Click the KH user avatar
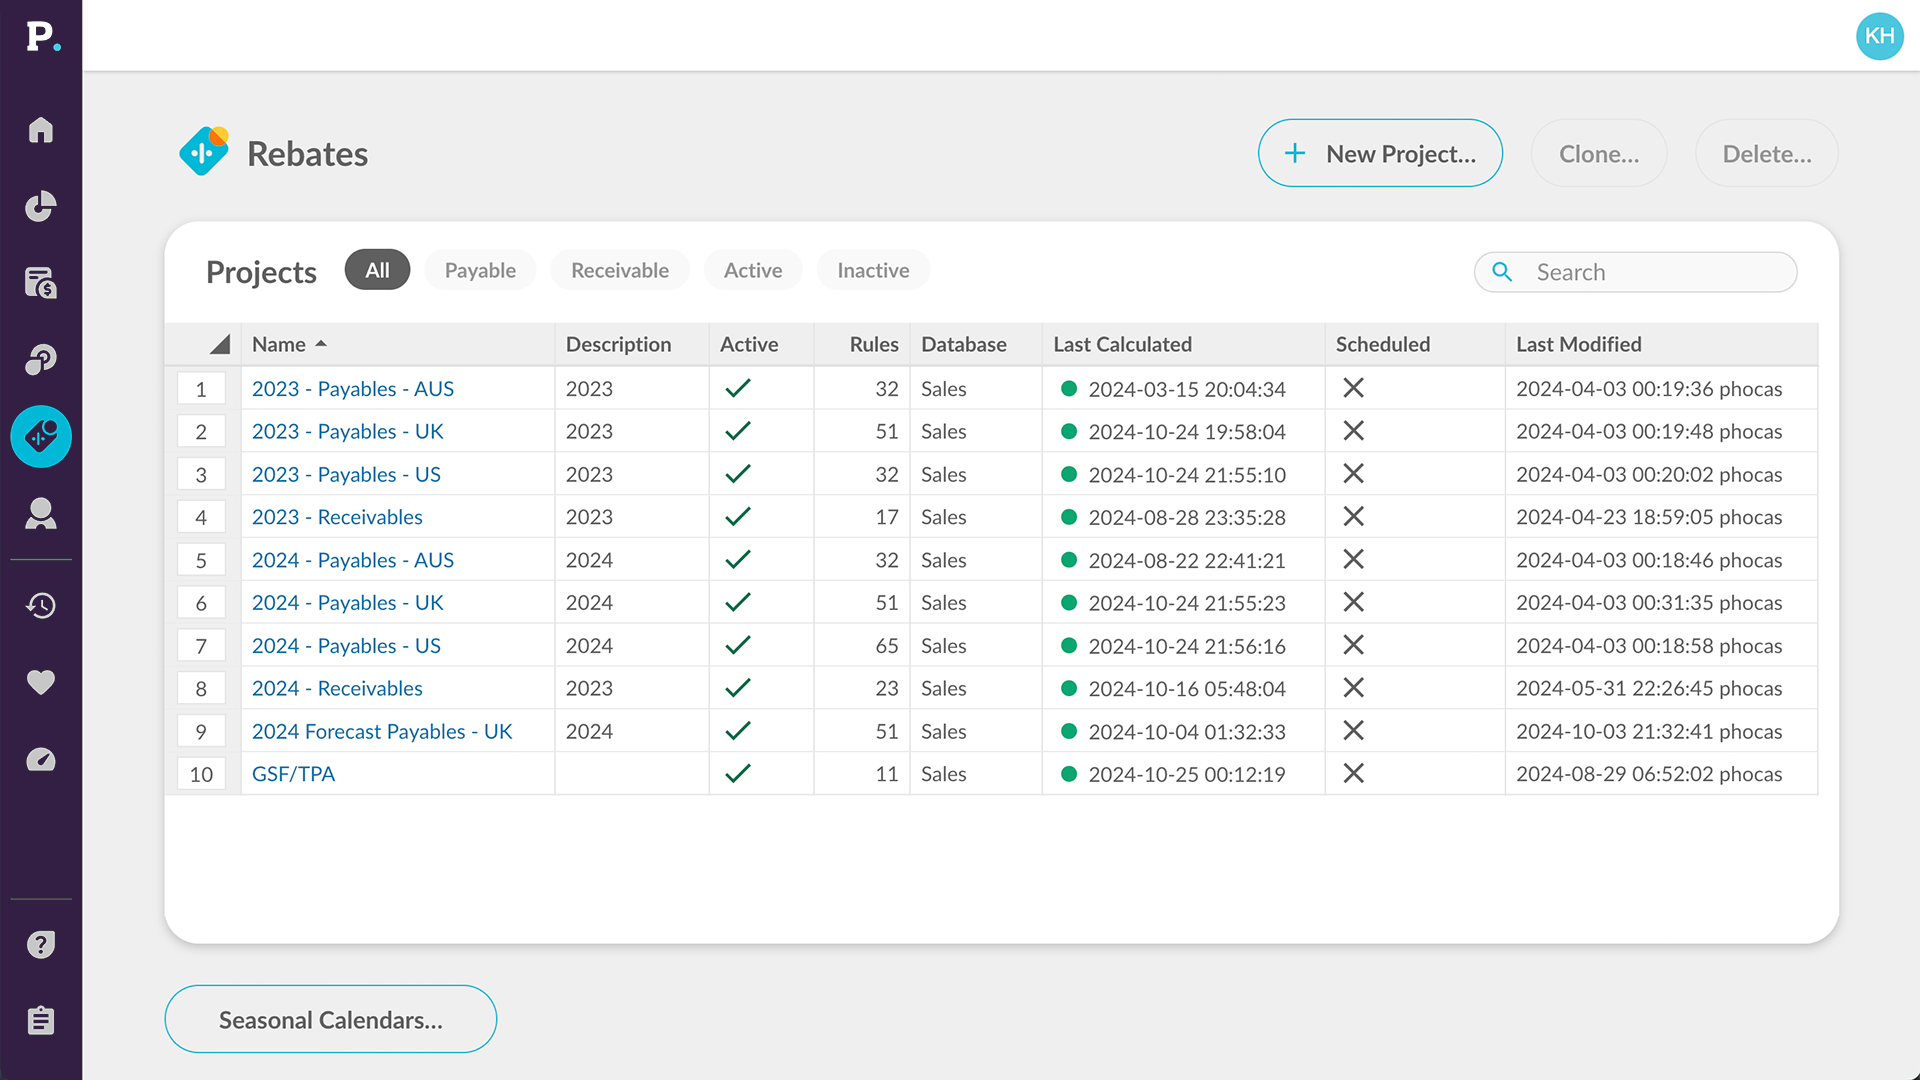This screenshot has height=1080, width=1920. [x=1879, y=36]
